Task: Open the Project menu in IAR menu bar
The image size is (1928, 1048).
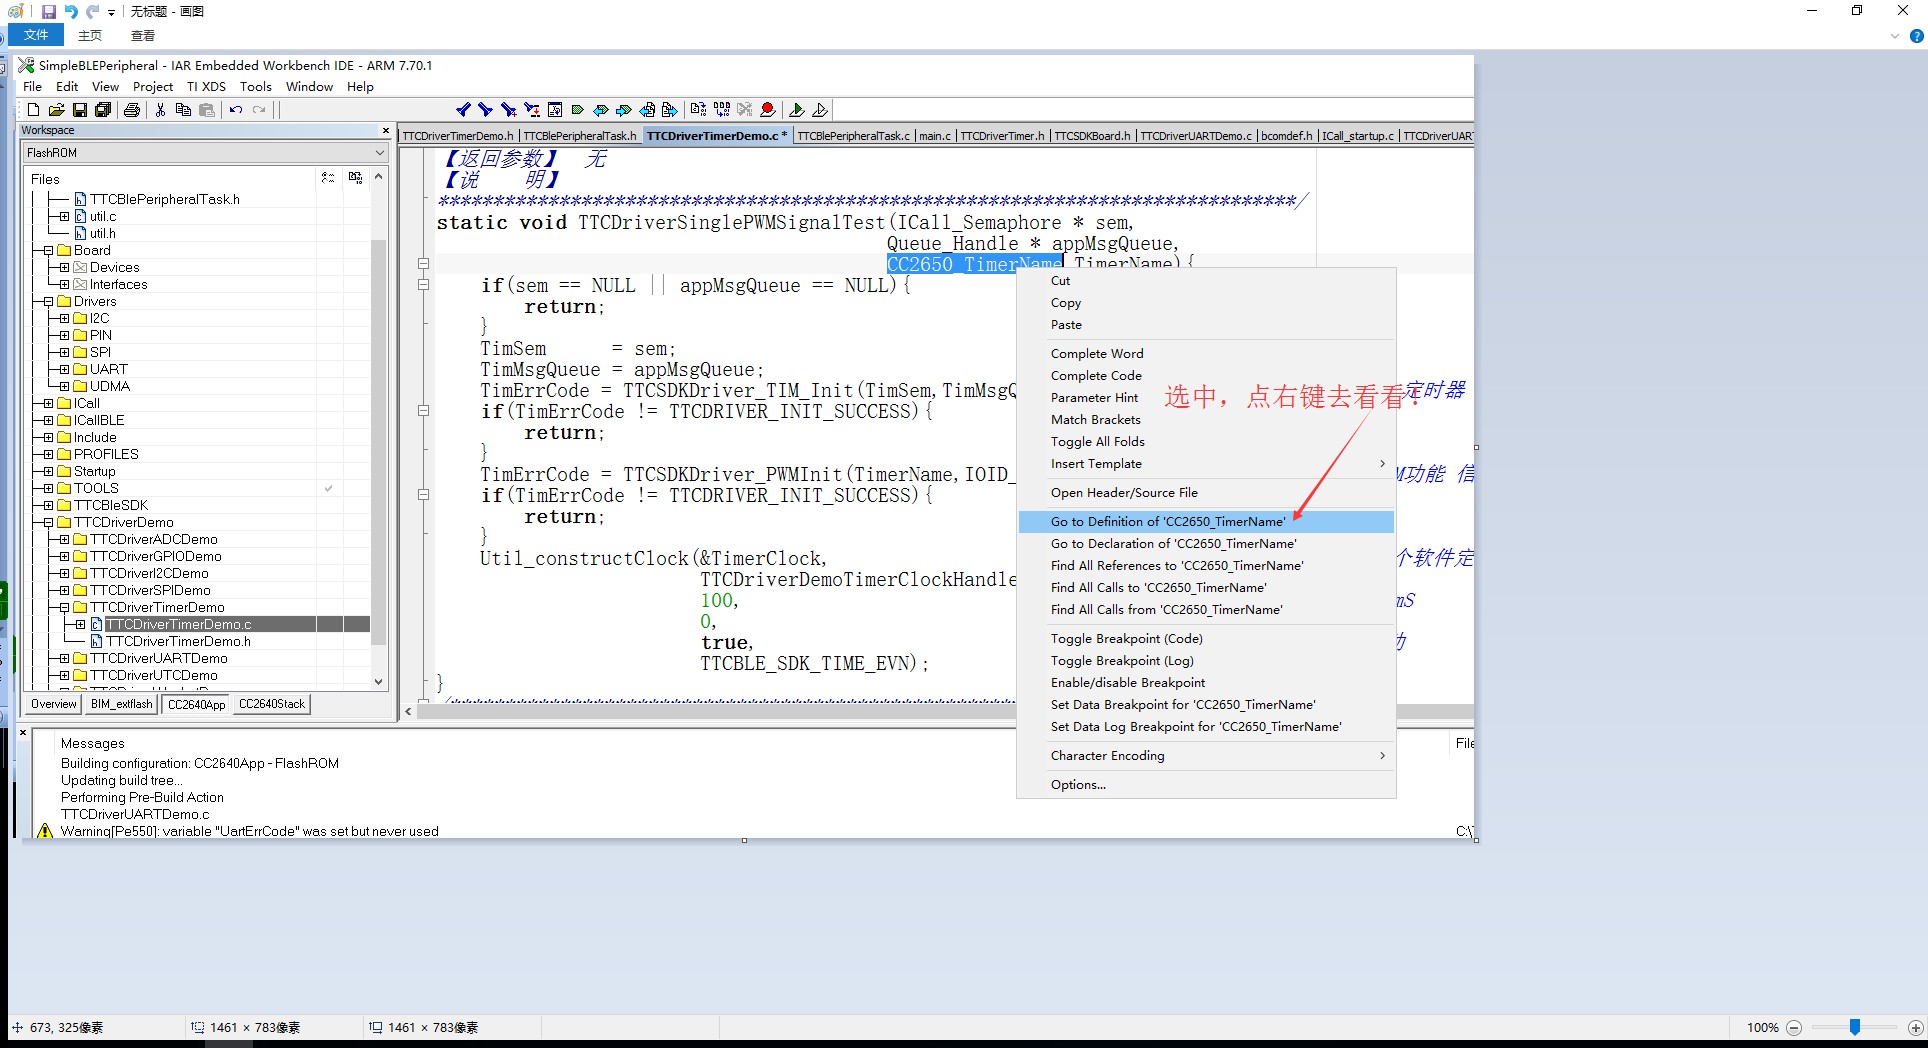Action: click(x=153, y=87)
